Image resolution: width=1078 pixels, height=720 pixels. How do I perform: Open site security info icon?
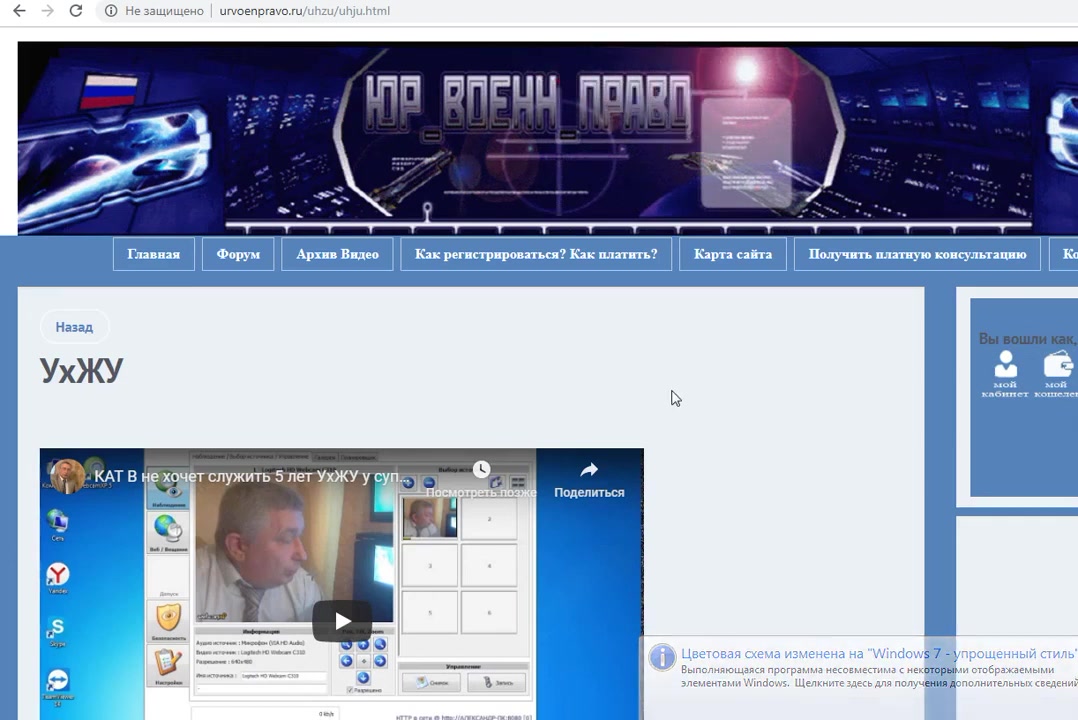click(111, 11)
